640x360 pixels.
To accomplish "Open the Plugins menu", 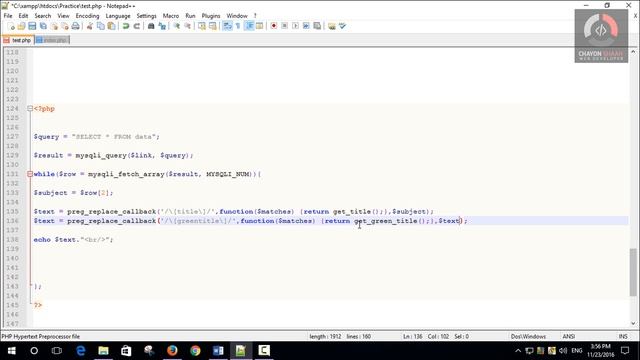I will click(x=211, y=16).
